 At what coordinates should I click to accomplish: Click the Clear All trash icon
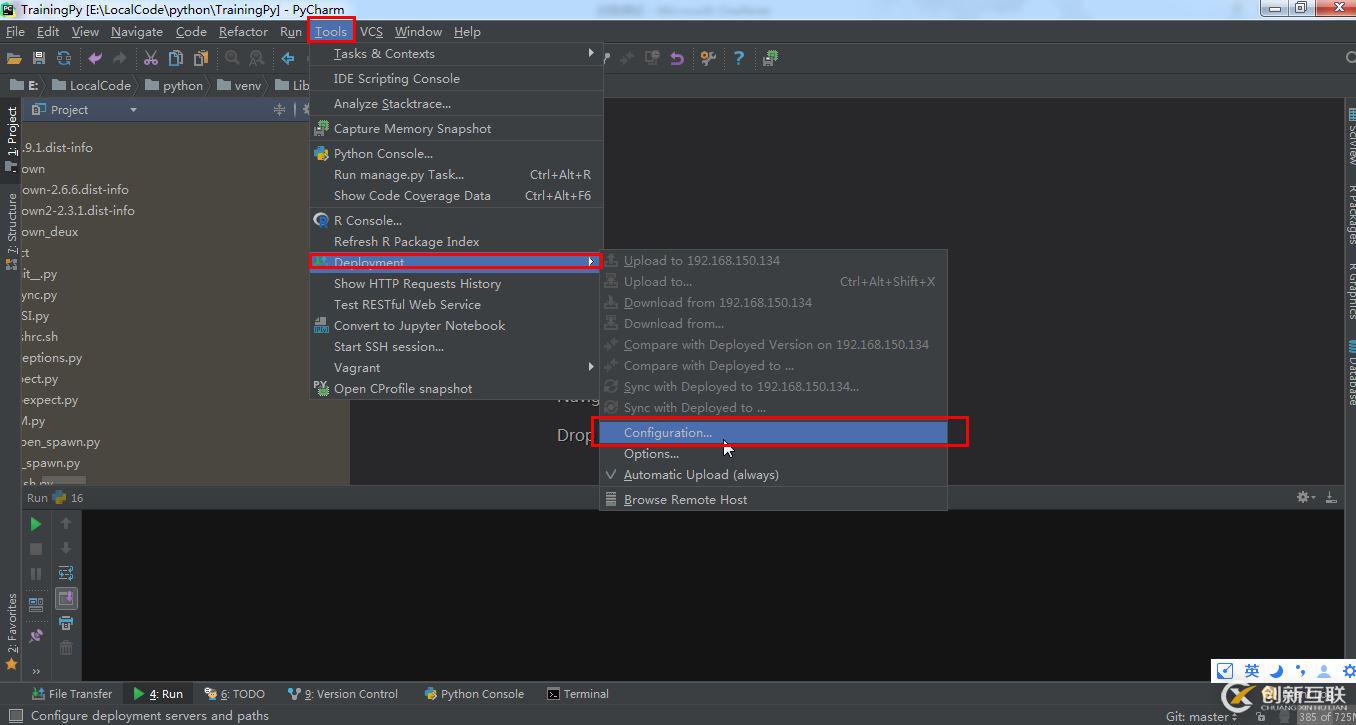tap(66, 647)
